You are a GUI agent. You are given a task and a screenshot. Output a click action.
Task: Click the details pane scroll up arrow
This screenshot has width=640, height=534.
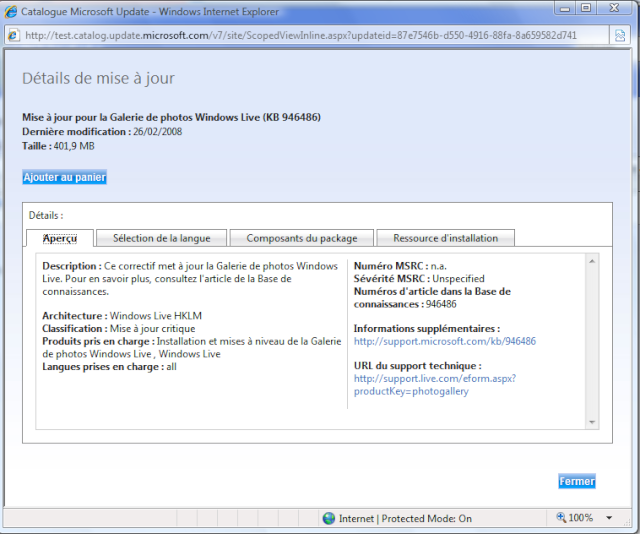[x=592, y=261]
